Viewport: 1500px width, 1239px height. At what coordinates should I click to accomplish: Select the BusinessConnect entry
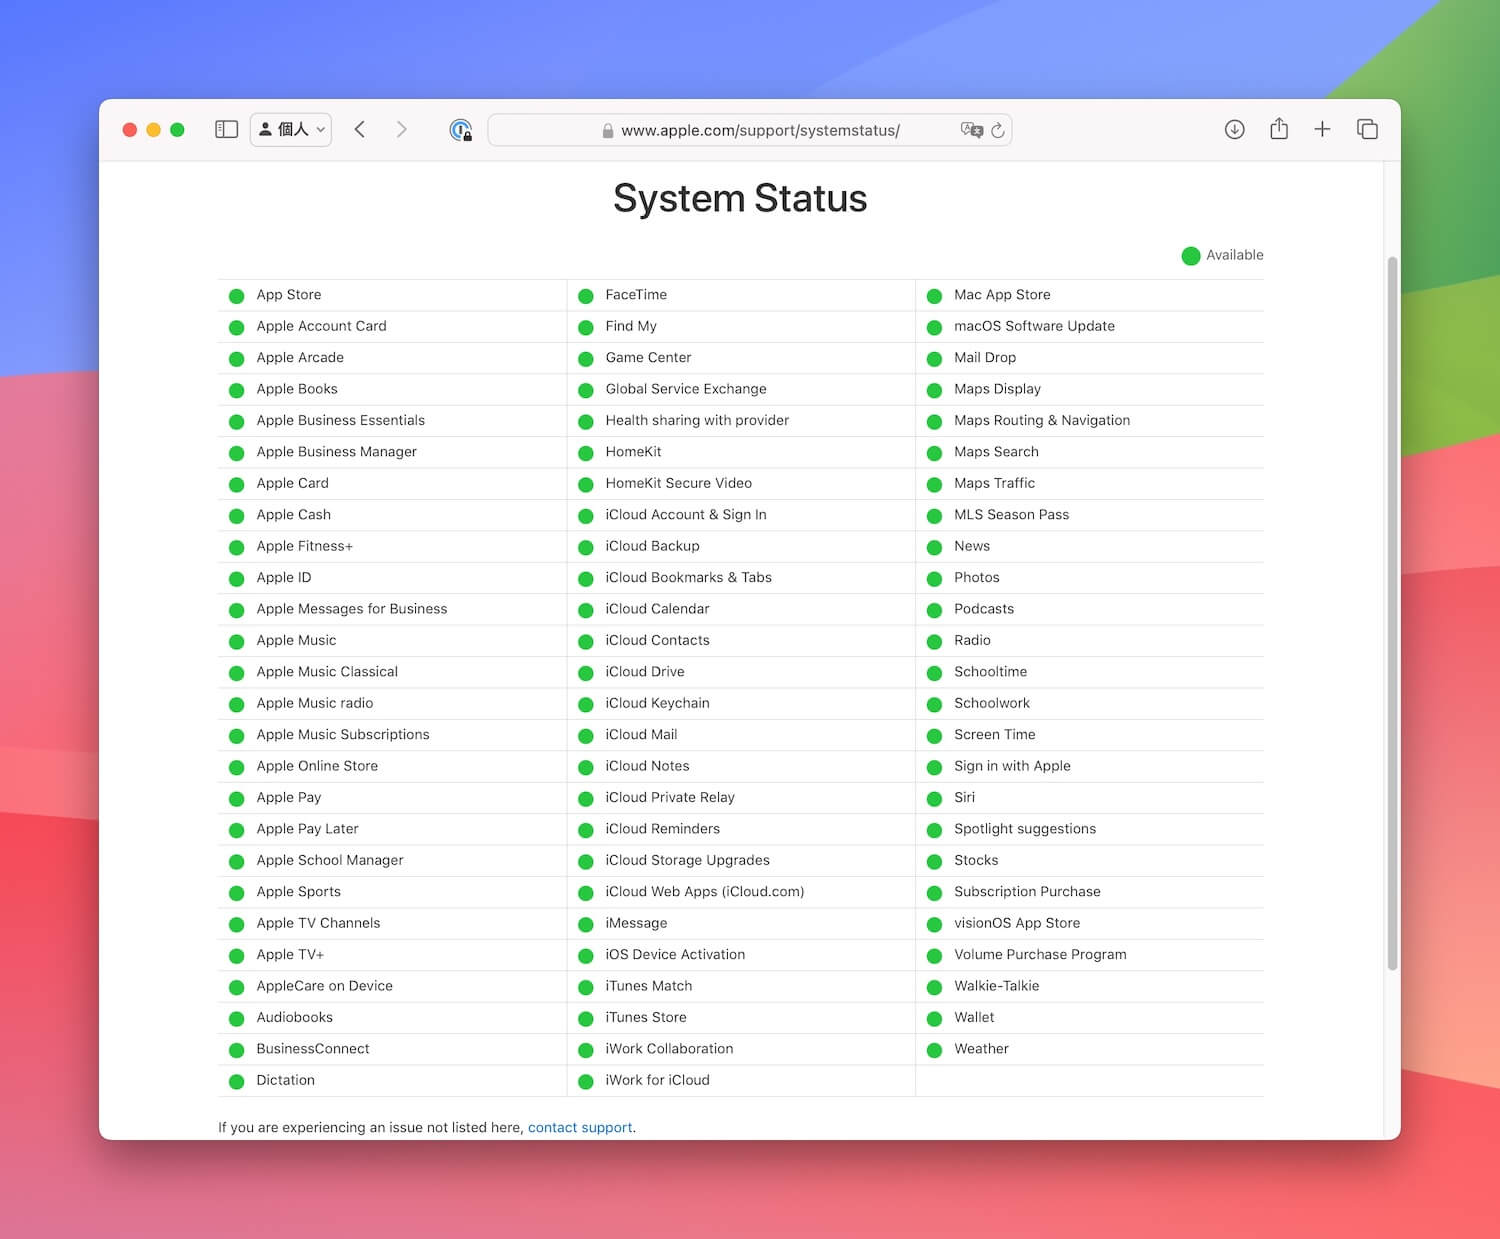313,1049
